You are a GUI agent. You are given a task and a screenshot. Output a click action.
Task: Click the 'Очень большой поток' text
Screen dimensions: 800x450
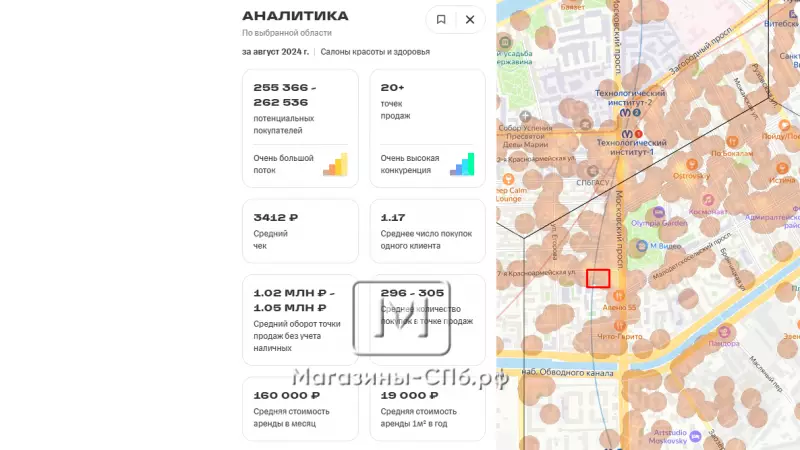click(283, 164)
